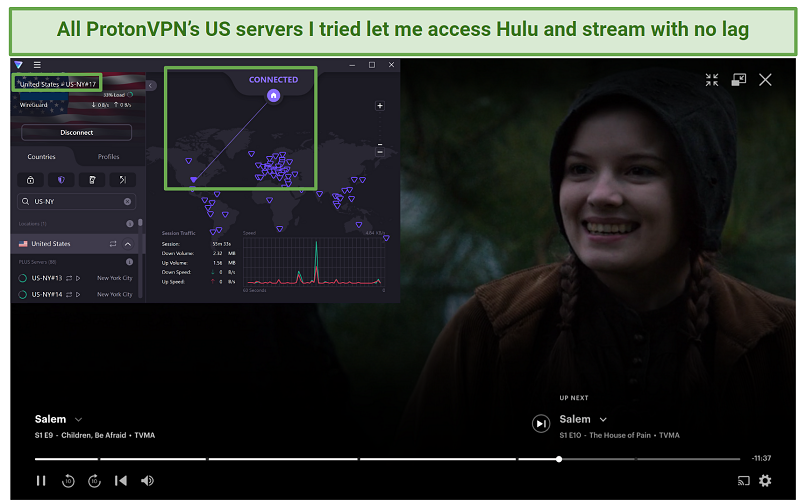This screenshot has height=504, width=806.
Task: Switch to the Countries tab
Action: (x=41, y=156)
